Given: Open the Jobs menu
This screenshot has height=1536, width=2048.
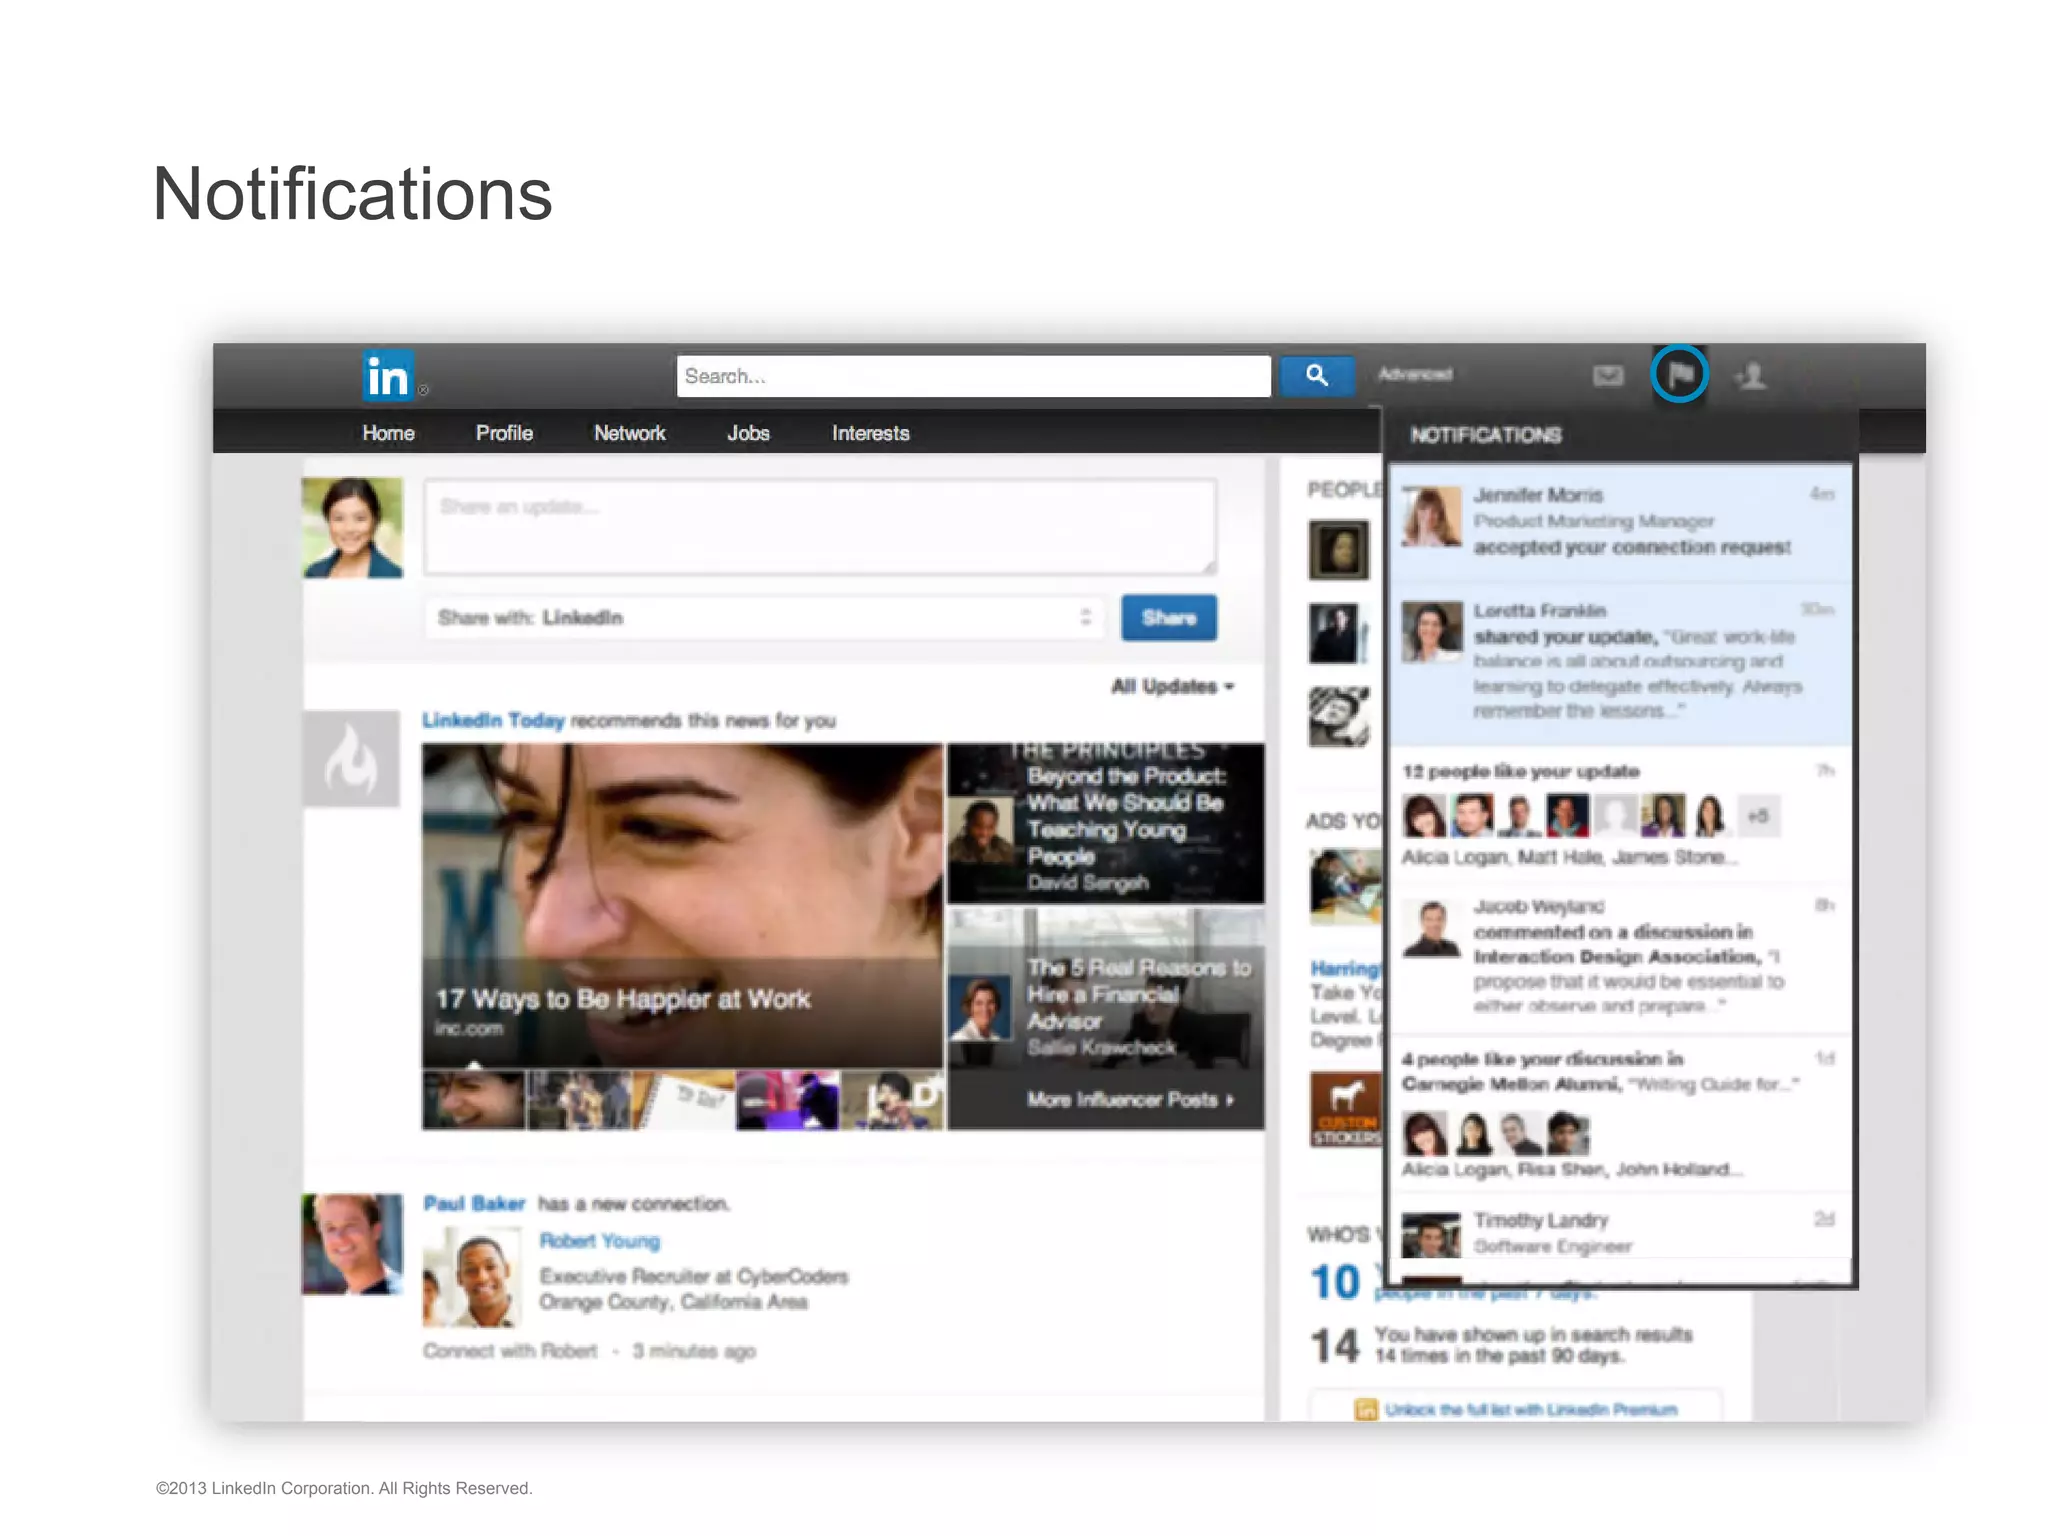Looking at the screenshot, I should pyautogui.click(x=748, y=433).
